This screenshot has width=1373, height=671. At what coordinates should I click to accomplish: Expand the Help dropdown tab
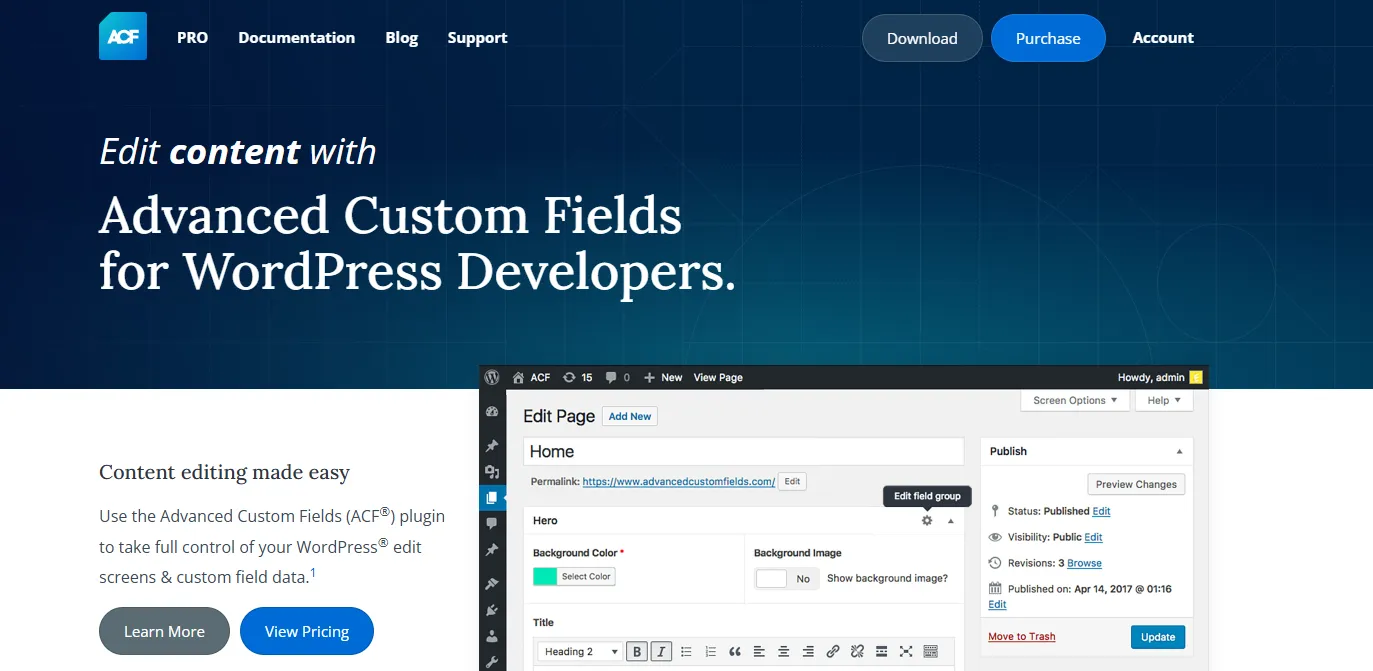point(1164,400)
